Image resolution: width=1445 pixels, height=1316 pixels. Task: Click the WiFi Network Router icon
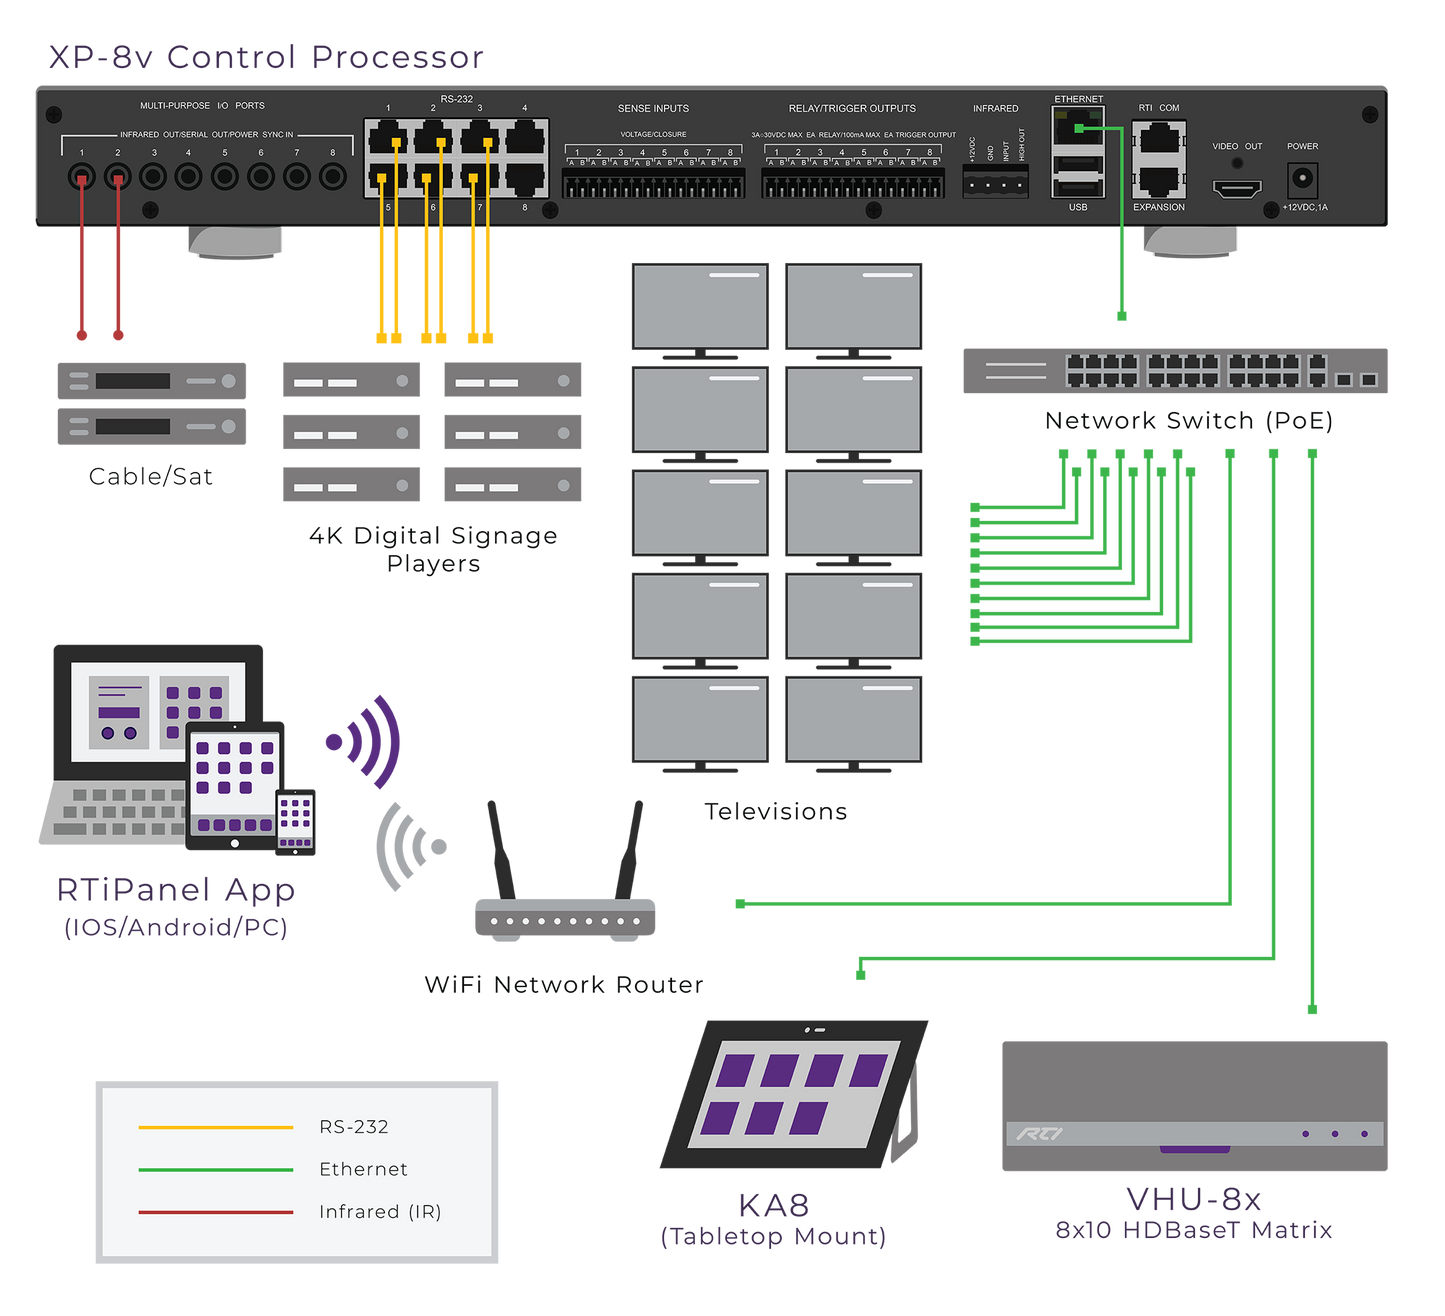(x=565, y=871)
